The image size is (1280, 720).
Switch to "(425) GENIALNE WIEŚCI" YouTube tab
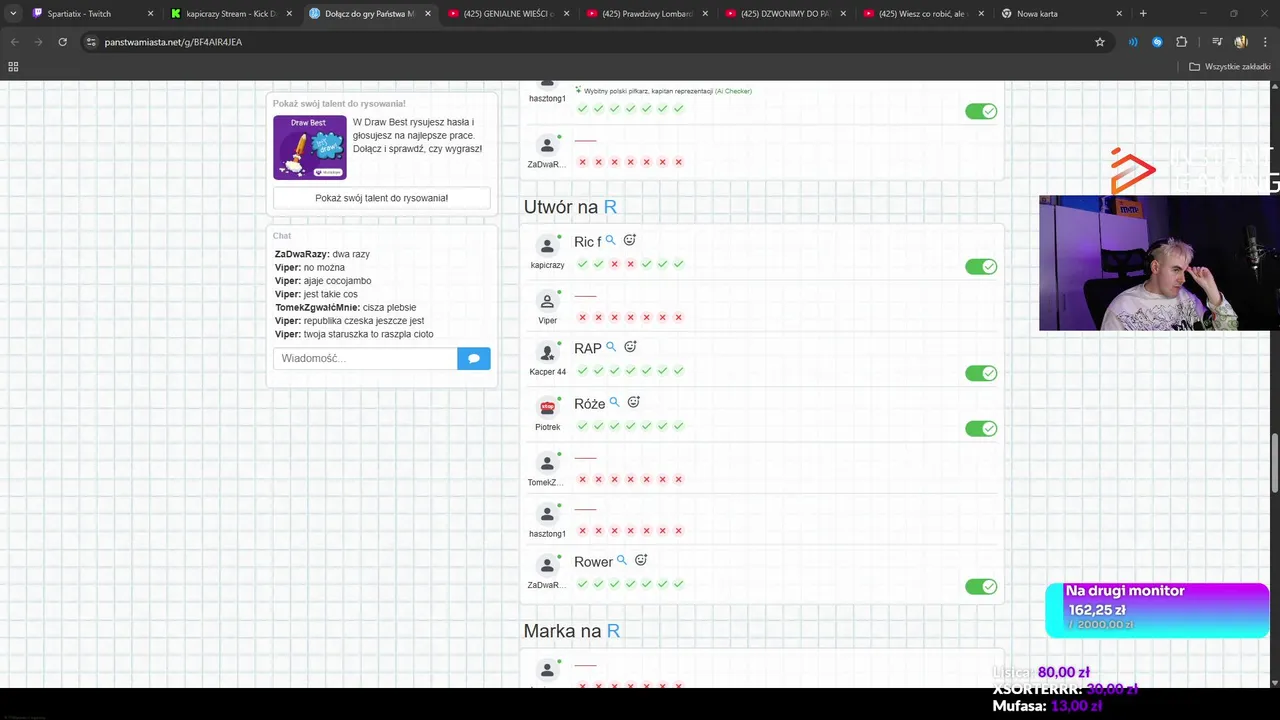(x=508, y=14)
